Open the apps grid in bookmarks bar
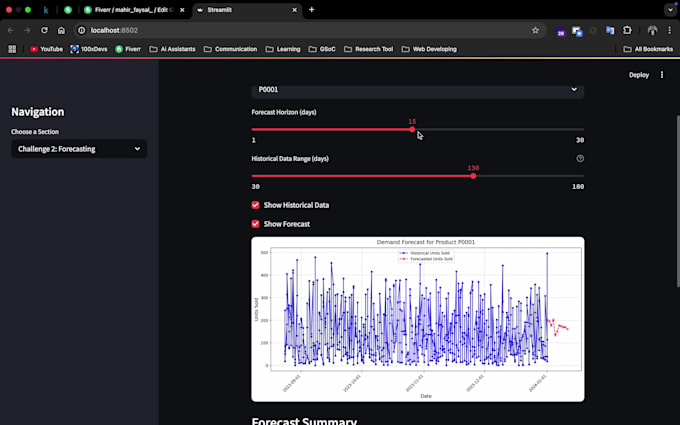The width and height of the screenshot is (680, 425). 12,49
